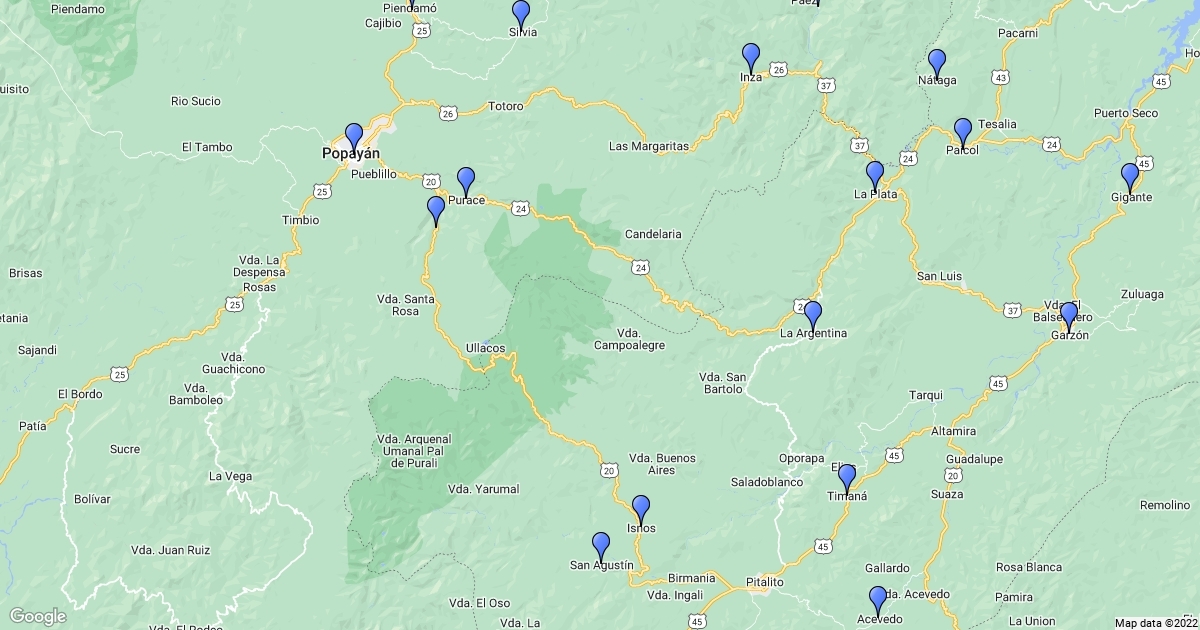Click the pin at Inzá
1200x630 pixels.
click(751, 58)
